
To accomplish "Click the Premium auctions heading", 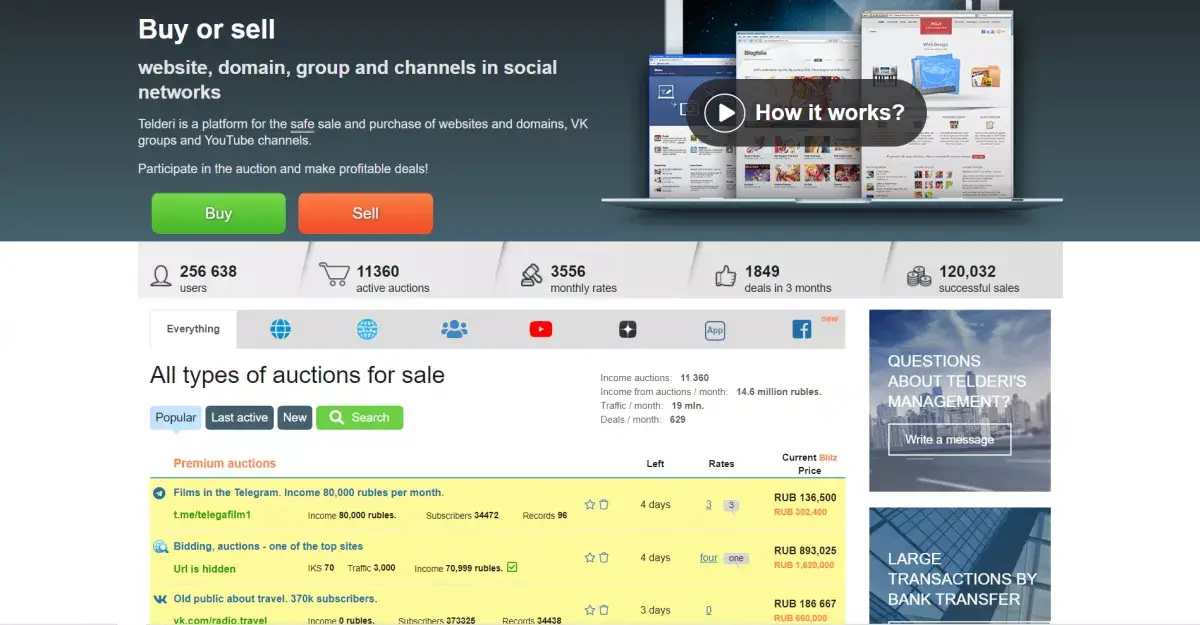I will [224, 463].
